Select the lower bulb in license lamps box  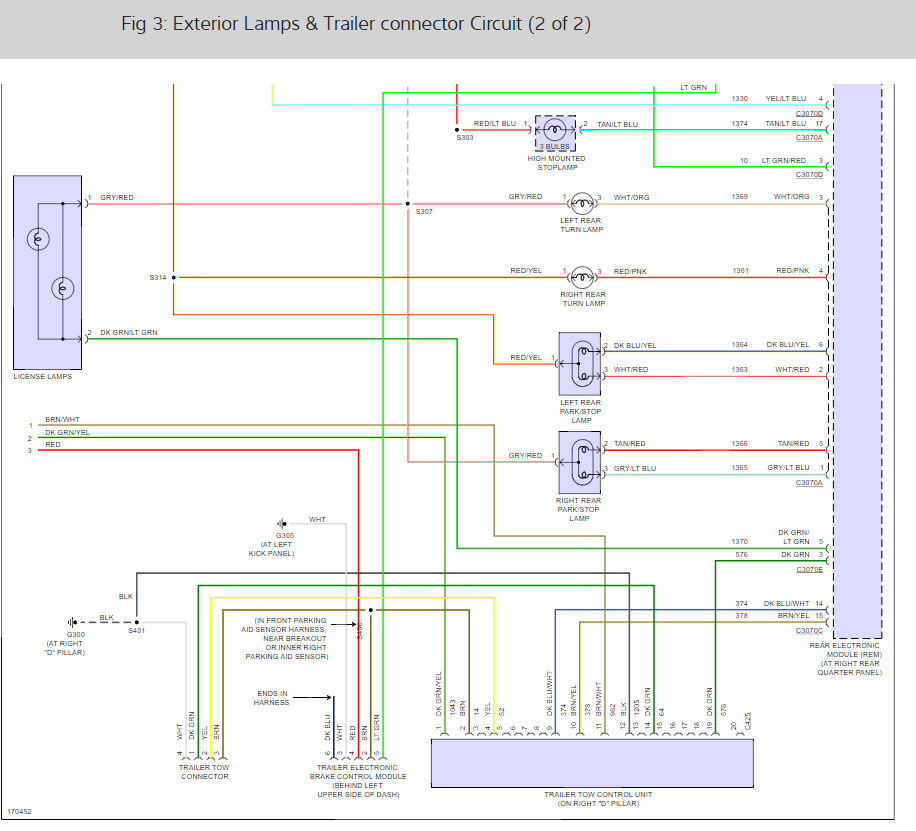63,288
